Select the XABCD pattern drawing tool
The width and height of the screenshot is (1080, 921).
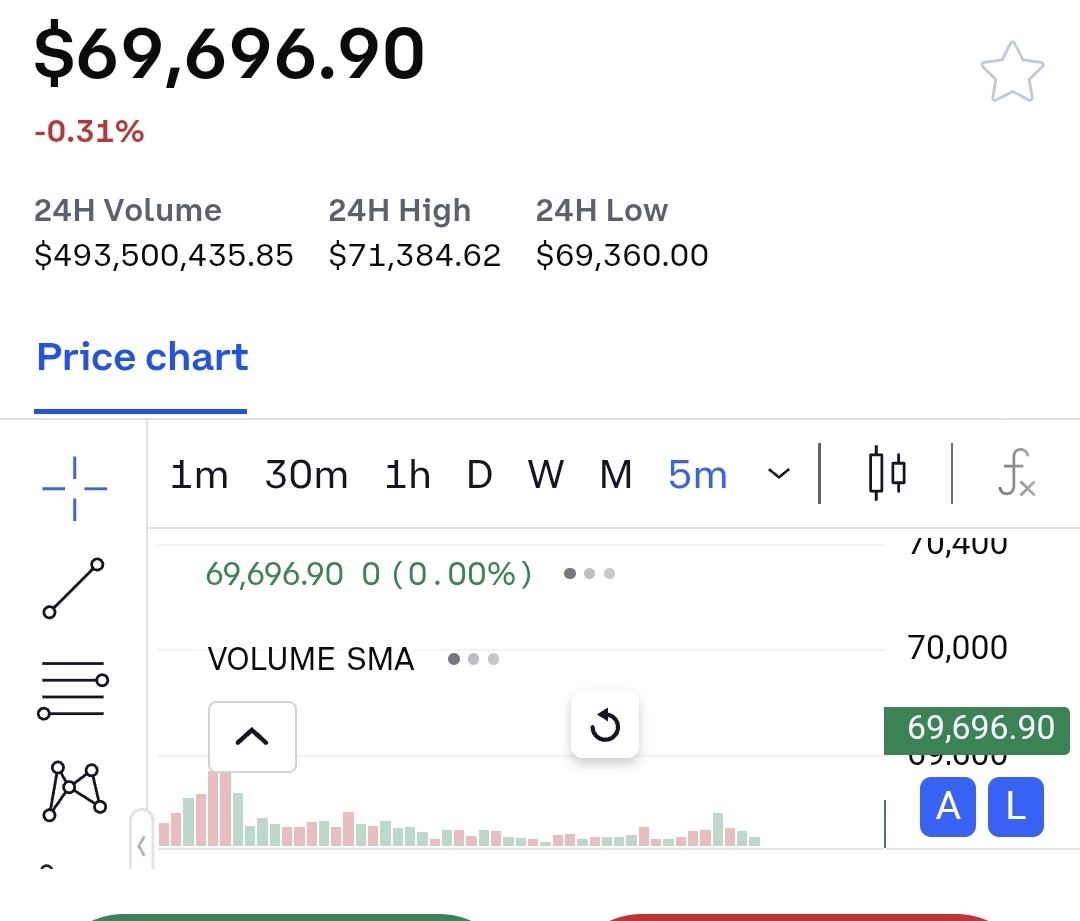coord(74,791)
